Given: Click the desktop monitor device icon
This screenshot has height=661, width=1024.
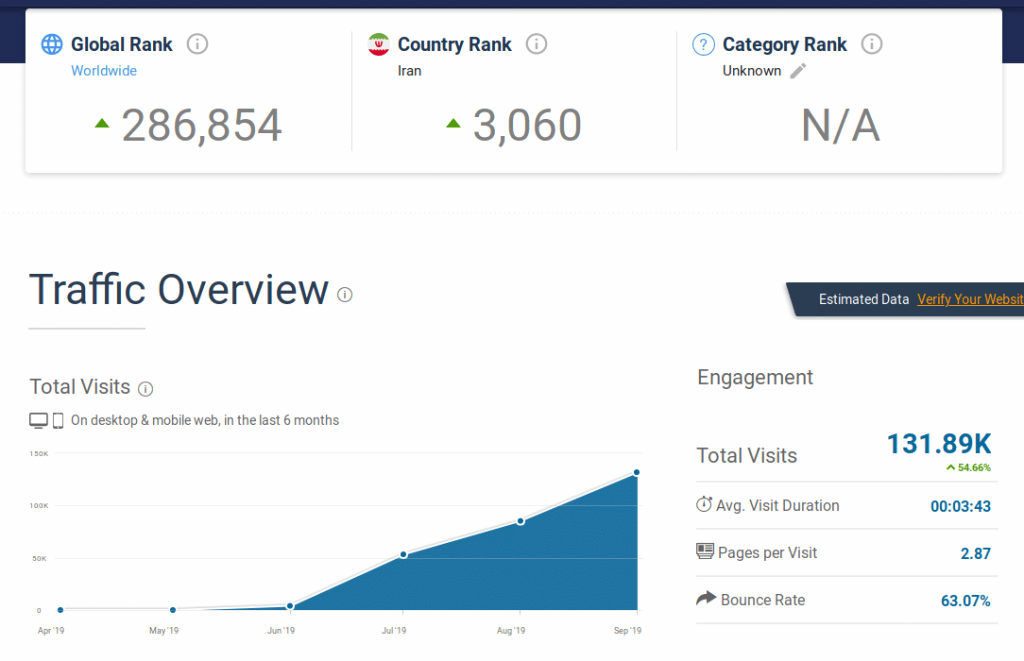Looking at the screenshot, I should point(38,420).
